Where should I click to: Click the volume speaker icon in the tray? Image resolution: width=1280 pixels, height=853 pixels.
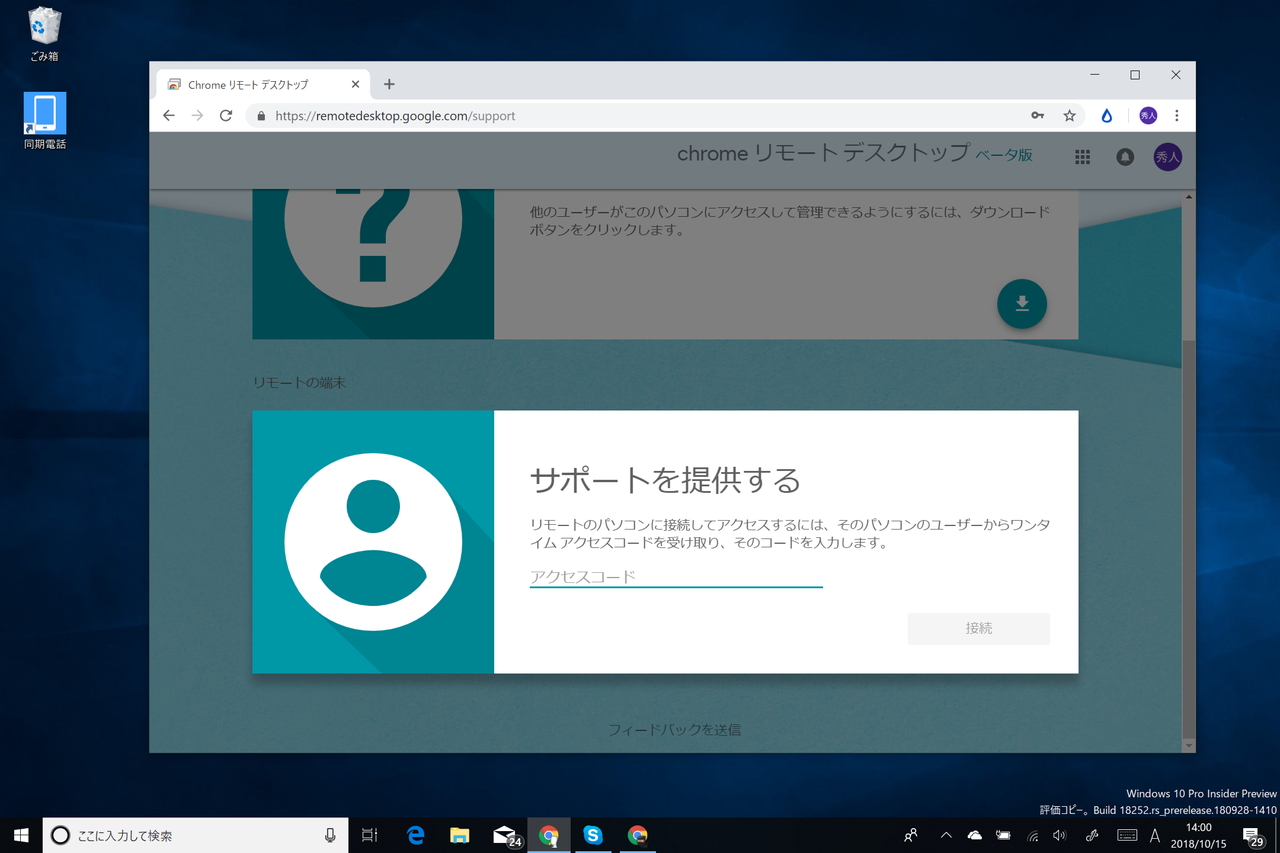pyautogui.click(x=1060, y=835)
